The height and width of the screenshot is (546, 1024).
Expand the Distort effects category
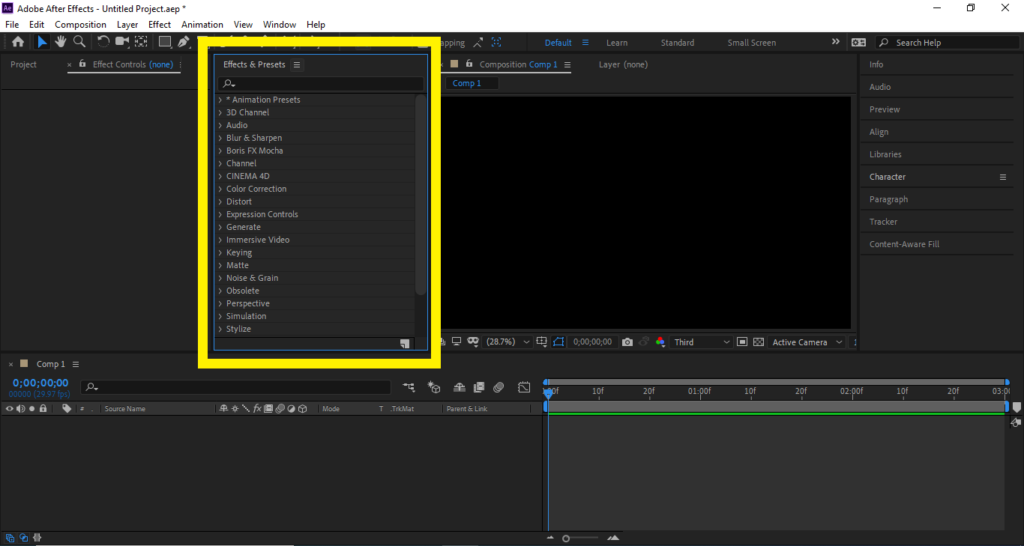pos(220,202)
